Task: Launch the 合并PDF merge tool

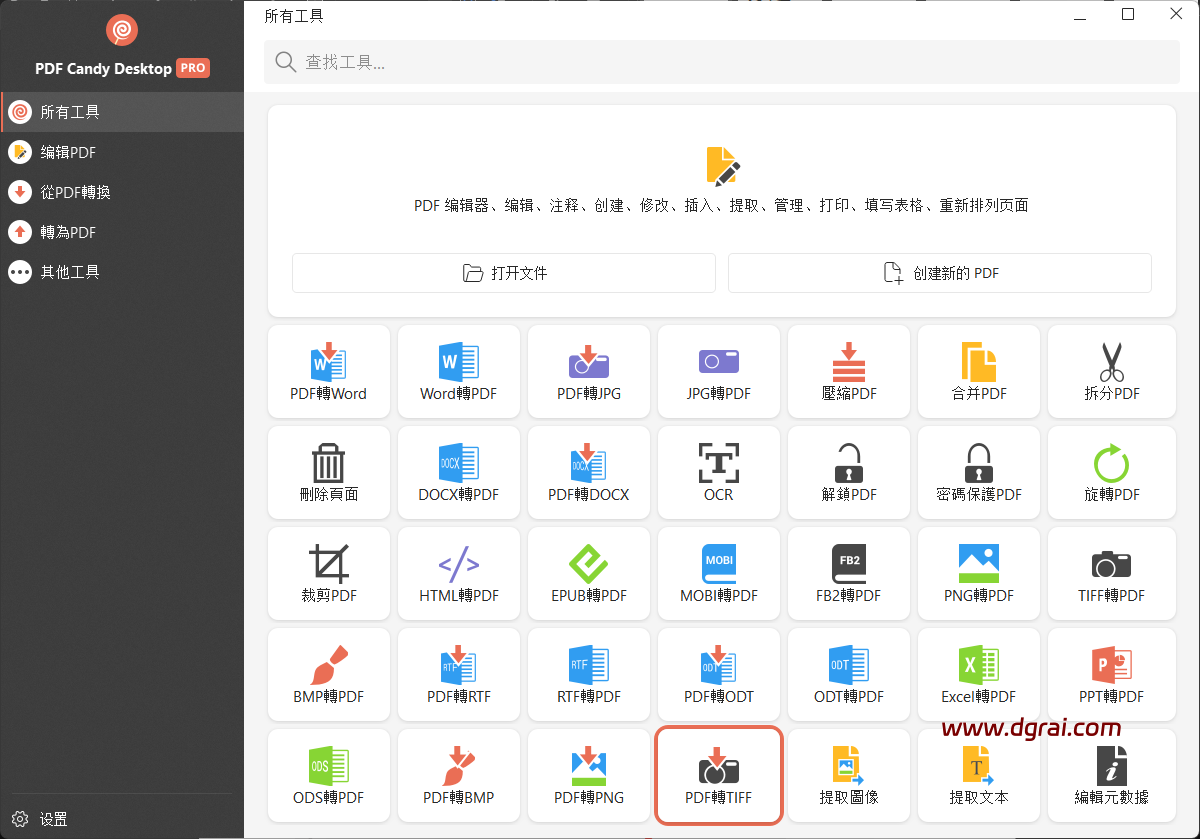Action: [978, 371]
